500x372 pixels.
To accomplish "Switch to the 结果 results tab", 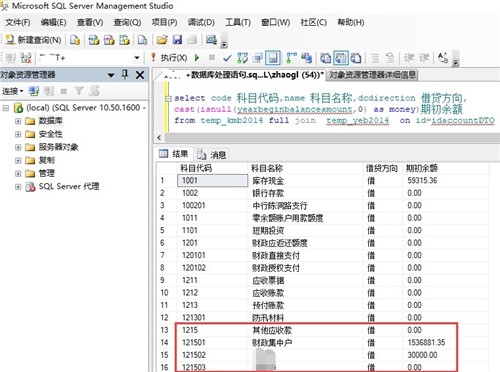I will tap(174, 154).
